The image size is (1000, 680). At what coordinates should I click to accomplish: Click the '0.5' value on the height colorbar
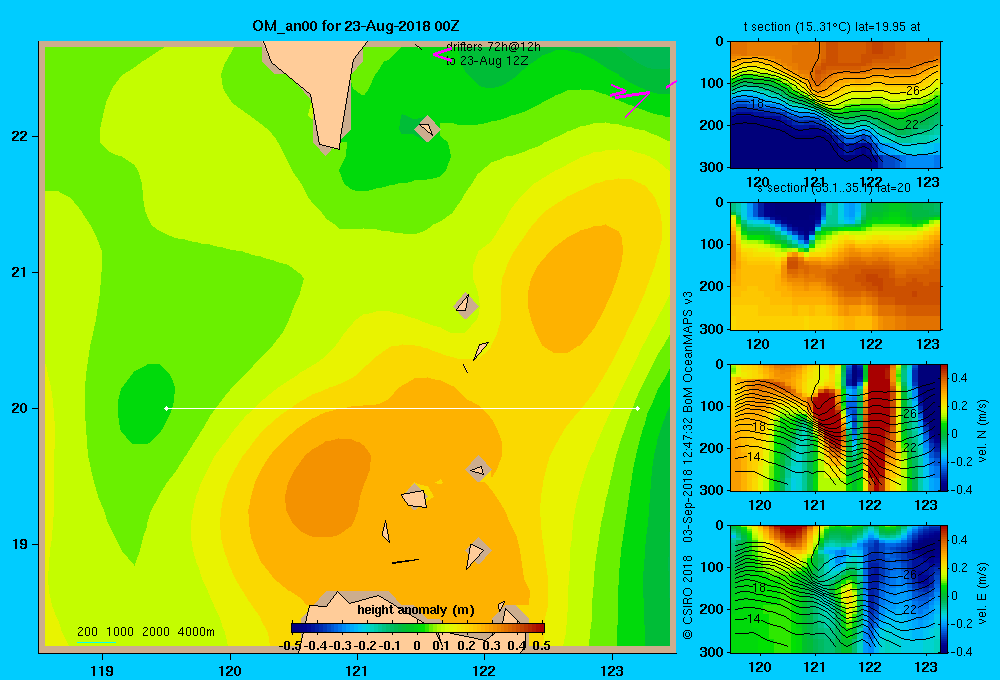click(541, 646)
